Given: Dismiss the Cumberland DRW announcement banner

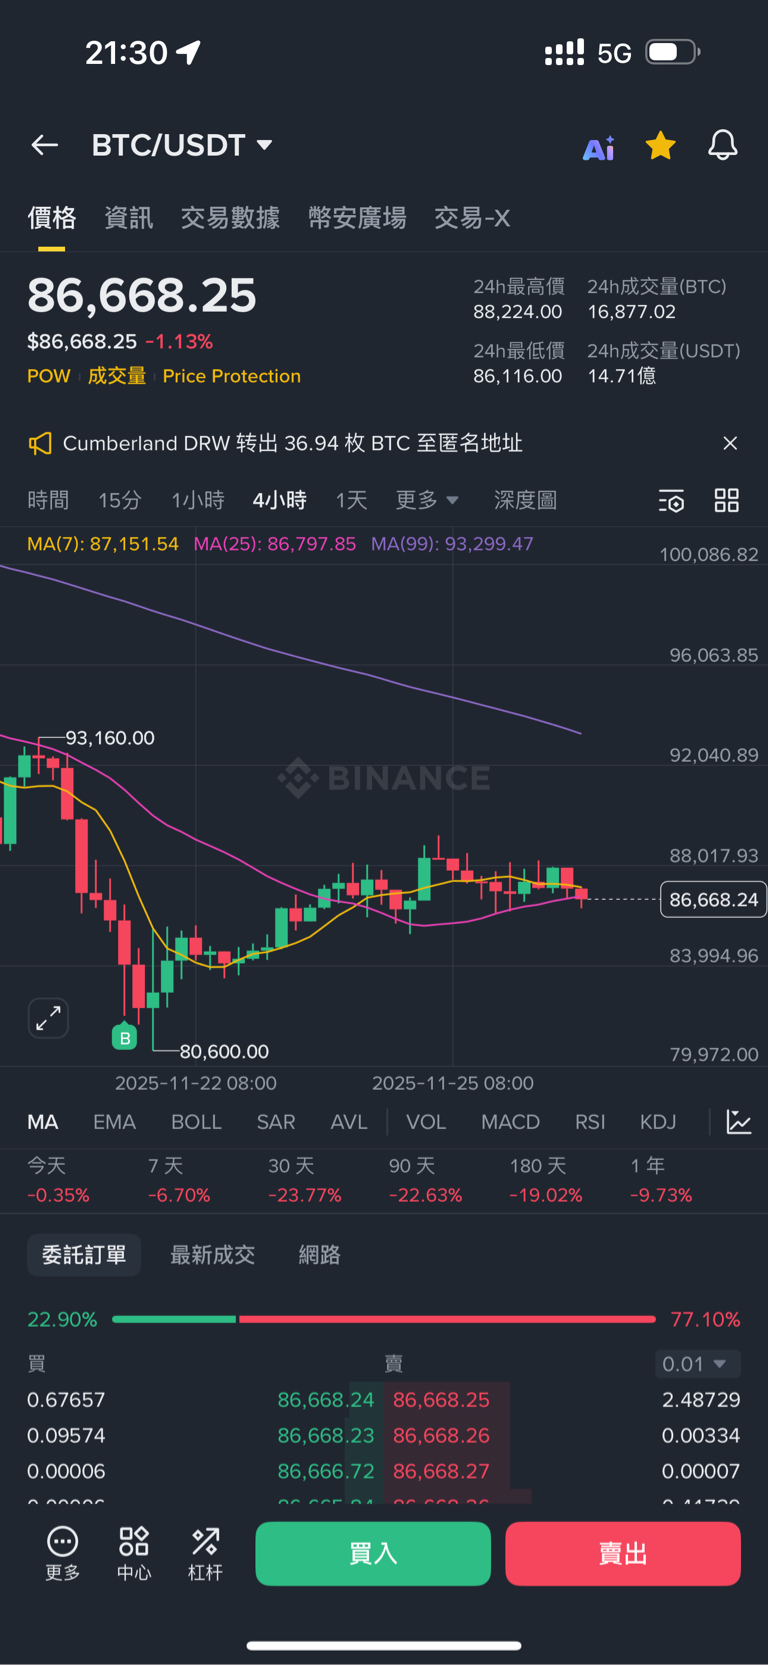Looking at the screenshot, I should [x=730, y=443].
